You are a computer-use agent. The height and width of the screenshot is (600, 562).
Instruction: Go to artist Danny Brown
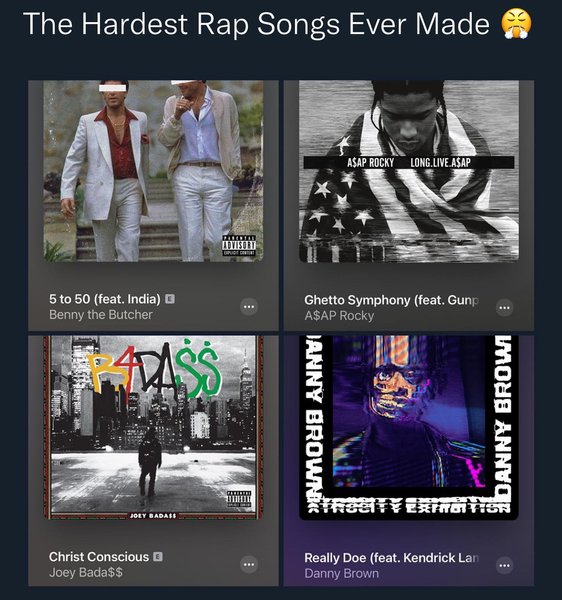pos(342,573)
